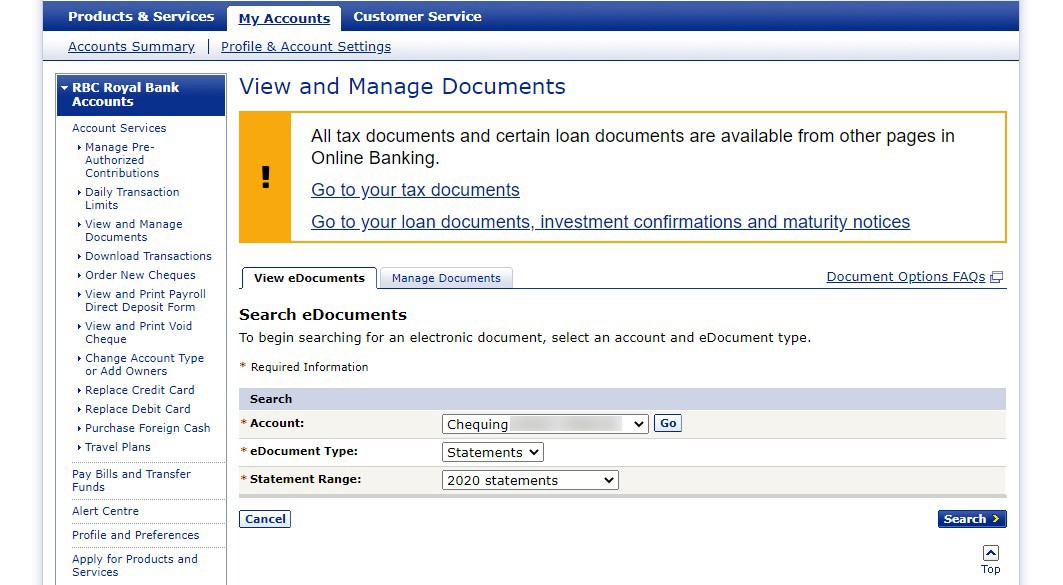Viewport: 1063px width, 585px height.
Task: Click the Cancel button
Action: pos(265,519)
